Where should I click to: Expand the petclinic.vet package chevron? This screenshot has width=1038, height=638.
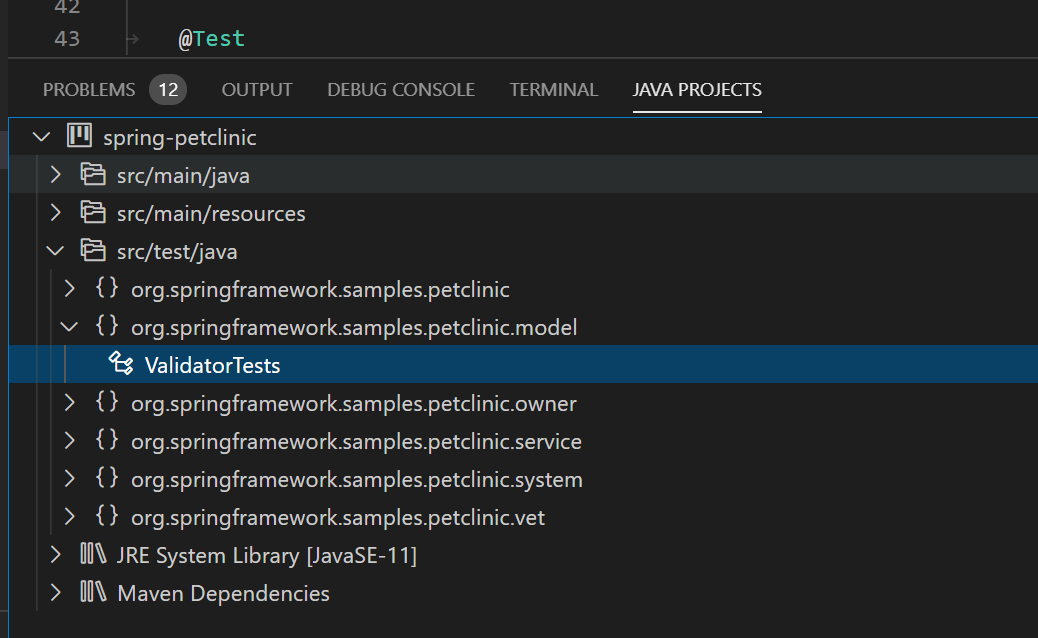pyautogui.click(x=70, y=516)
